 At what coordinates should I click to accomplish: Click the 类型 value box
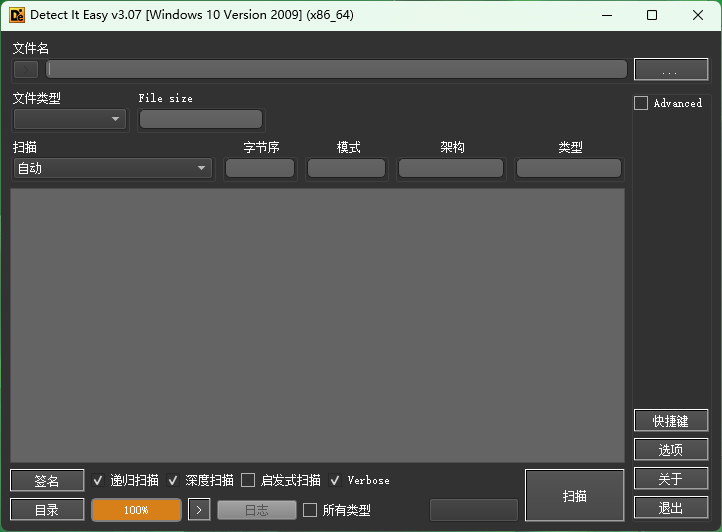tap(569, 168)
